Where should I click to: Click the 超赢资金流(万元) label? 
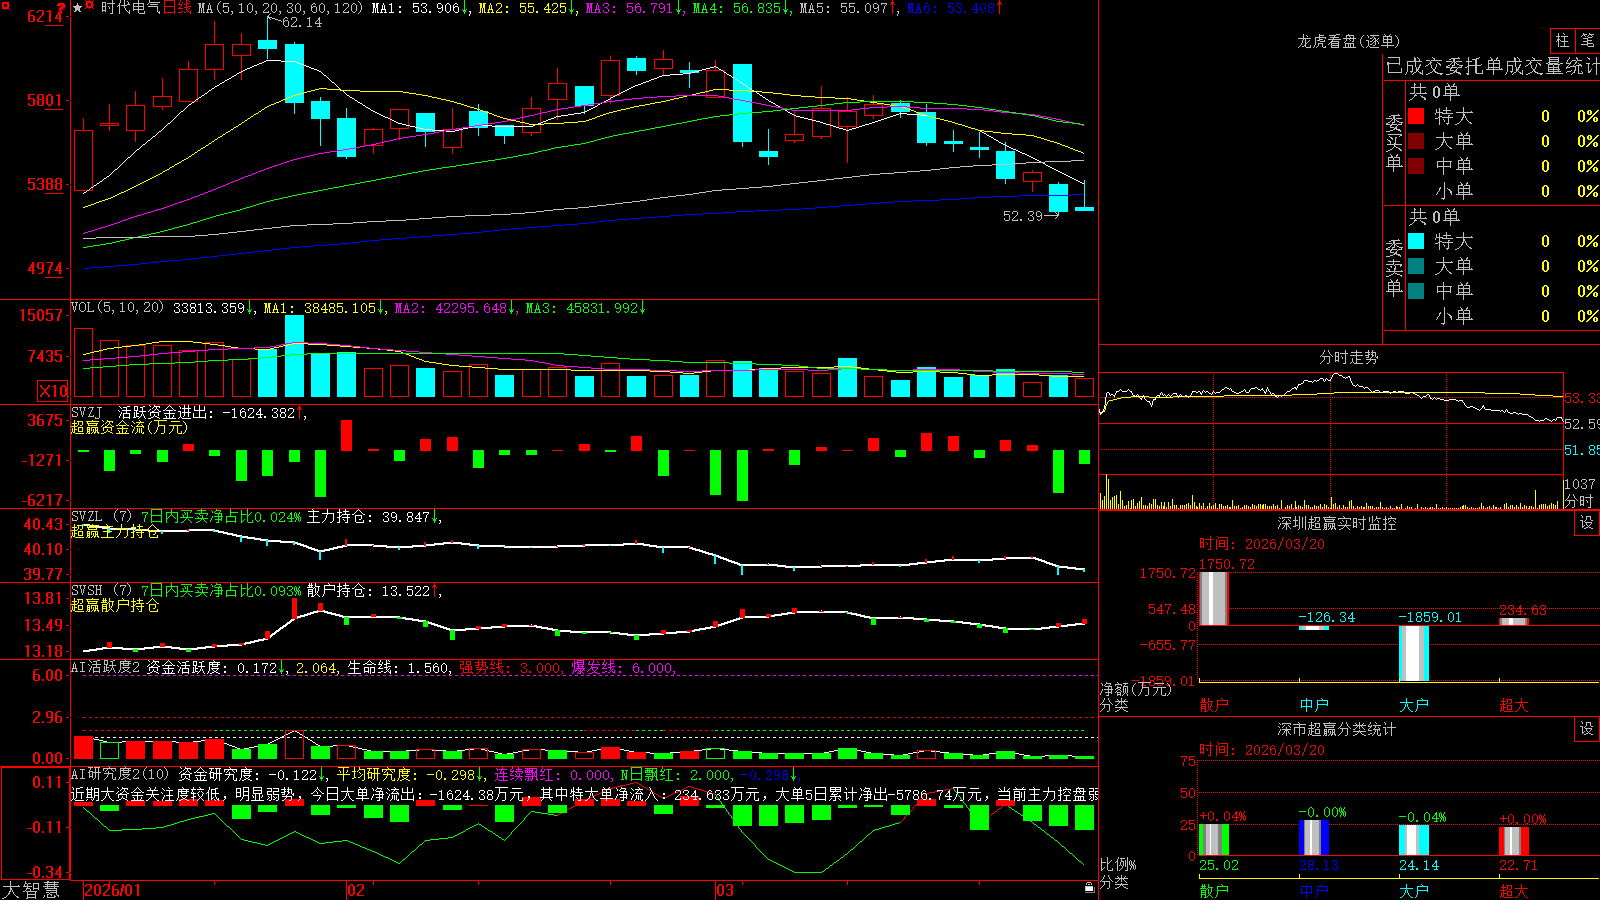129,428
